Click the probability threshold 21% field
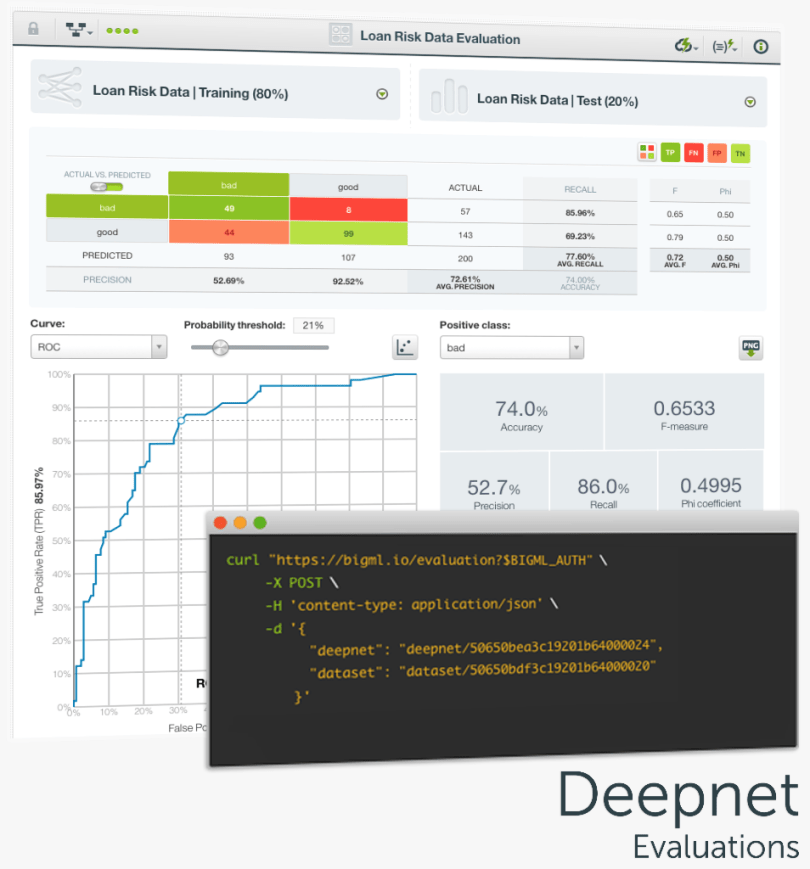810x869 pixels. tap(314, 325)
